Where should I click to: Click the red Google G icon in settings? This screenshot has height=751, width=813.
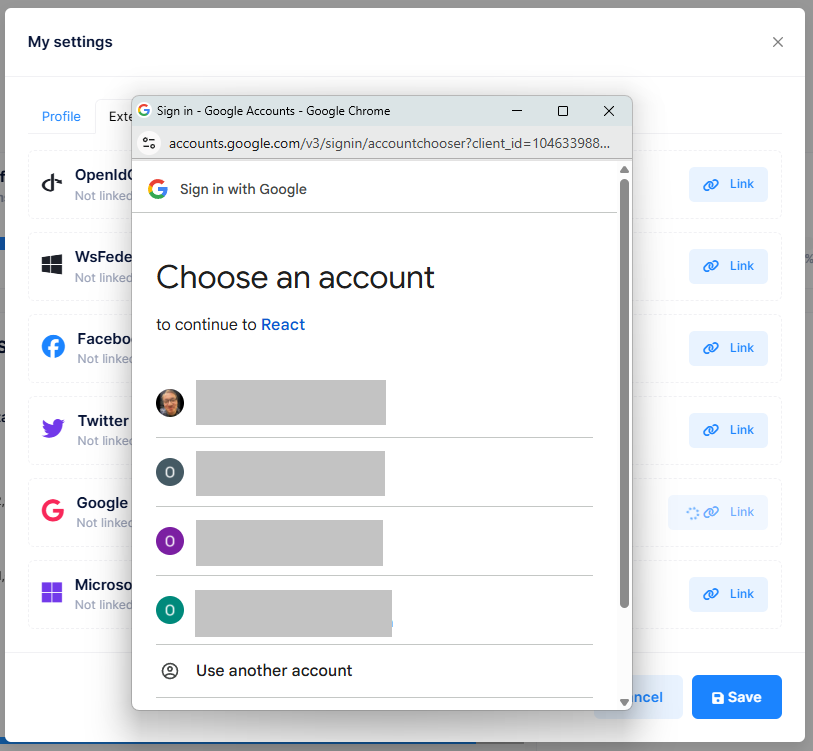tap(53, 510)
